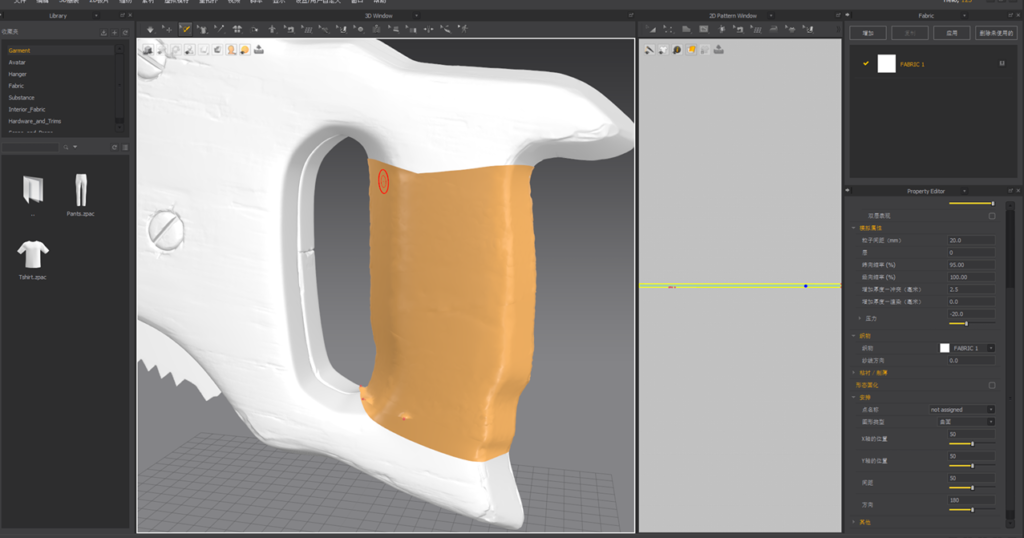This screenshot has width=1024, height=538.
Task: Click the highlighted orange icon in 2D Pattern overlay
Action: coord(690,49)
